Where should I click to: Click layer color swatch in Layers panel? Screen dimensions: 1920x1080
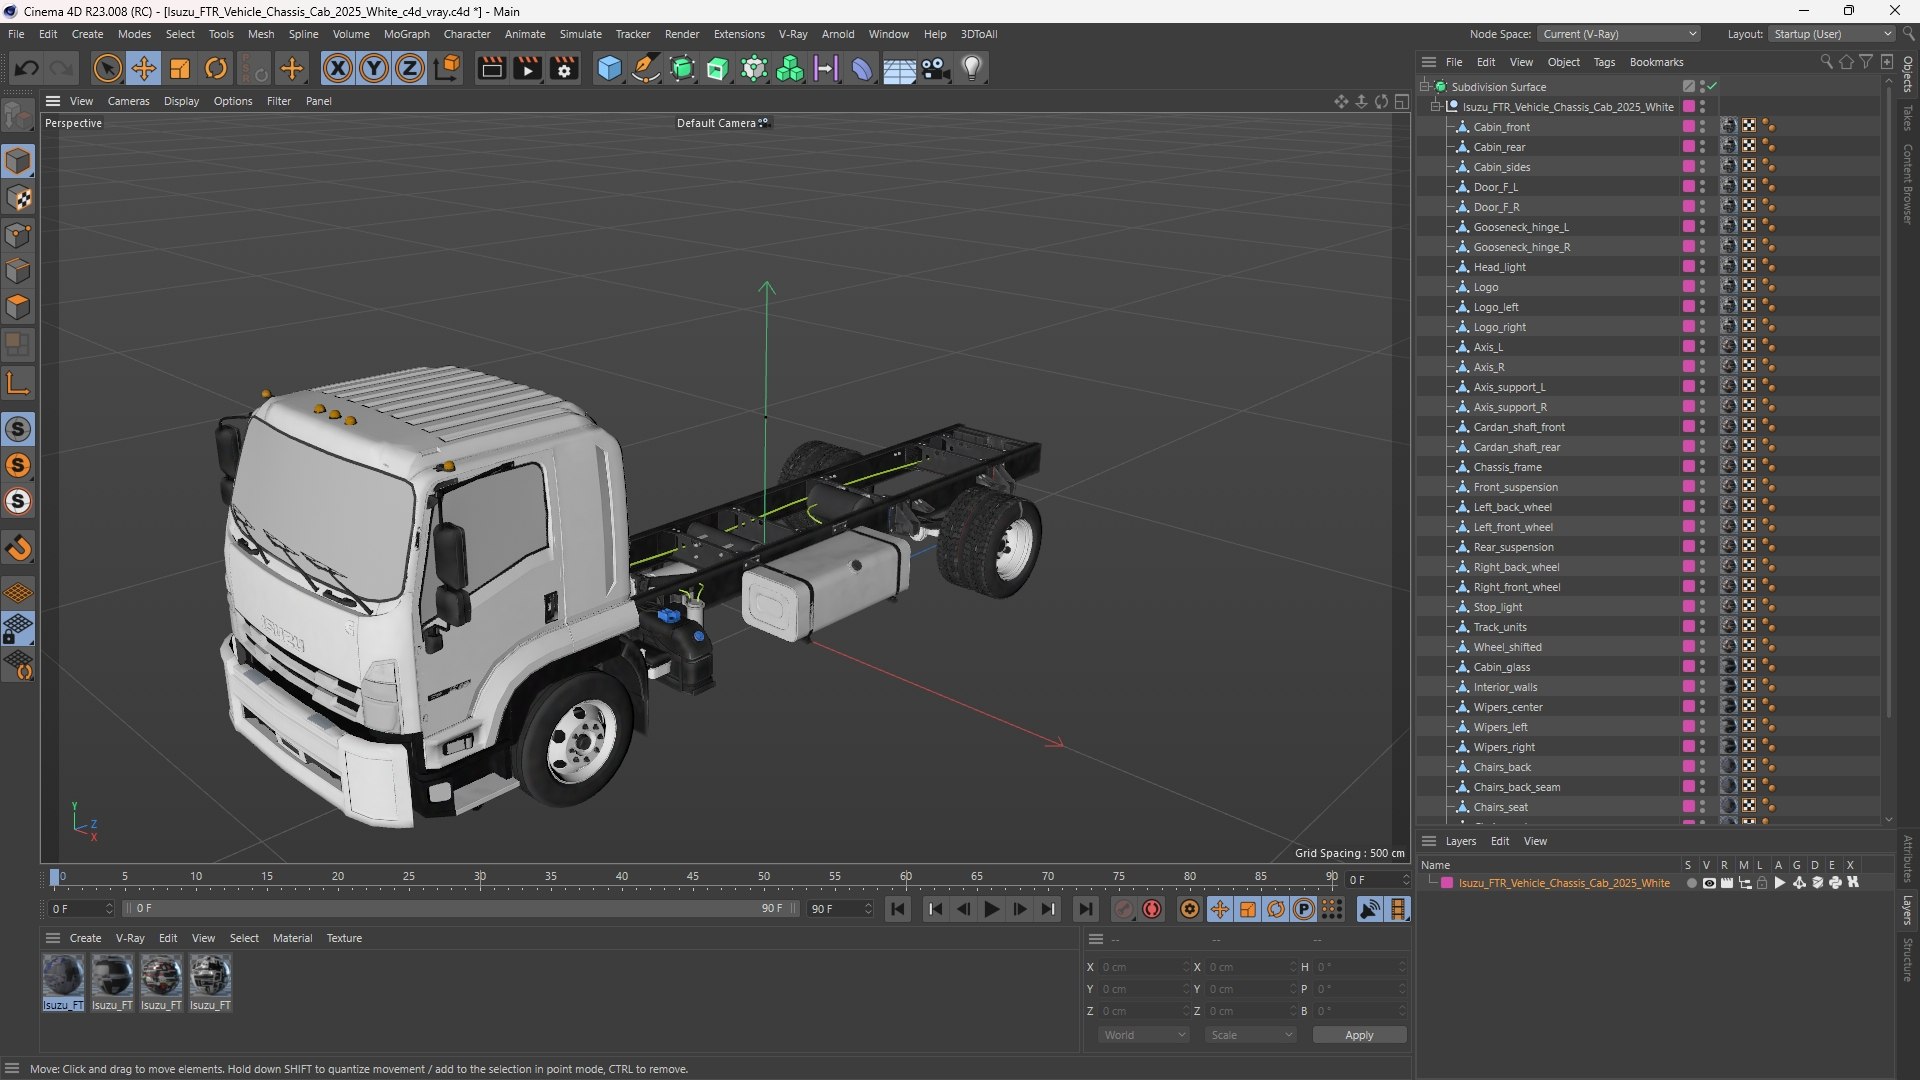tap(1446, 883)
